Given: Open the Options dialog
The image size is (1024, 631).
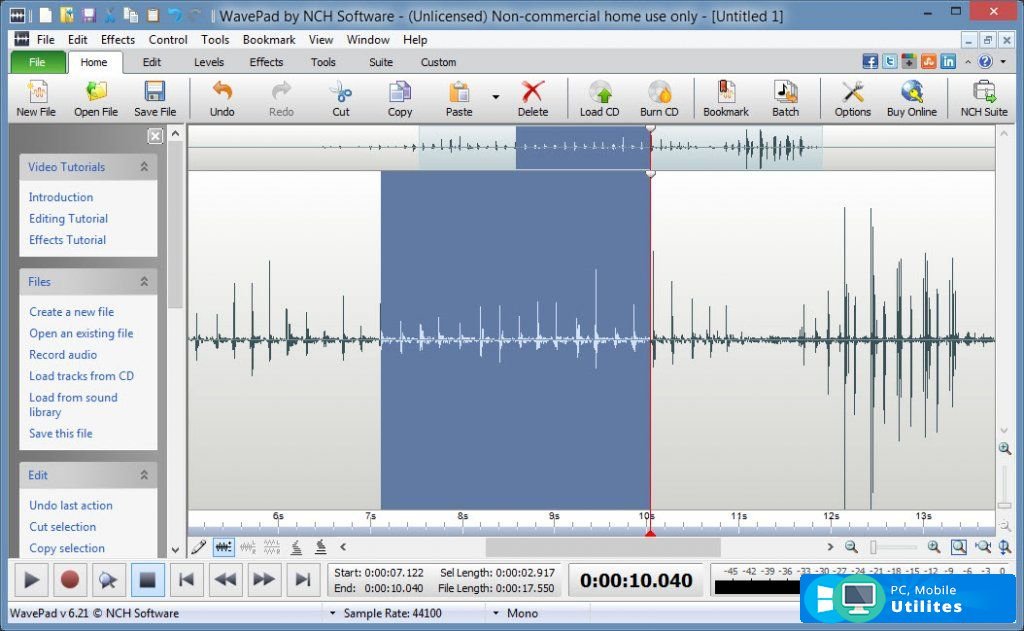Looking at the screenshot, I should coord(852,98).
